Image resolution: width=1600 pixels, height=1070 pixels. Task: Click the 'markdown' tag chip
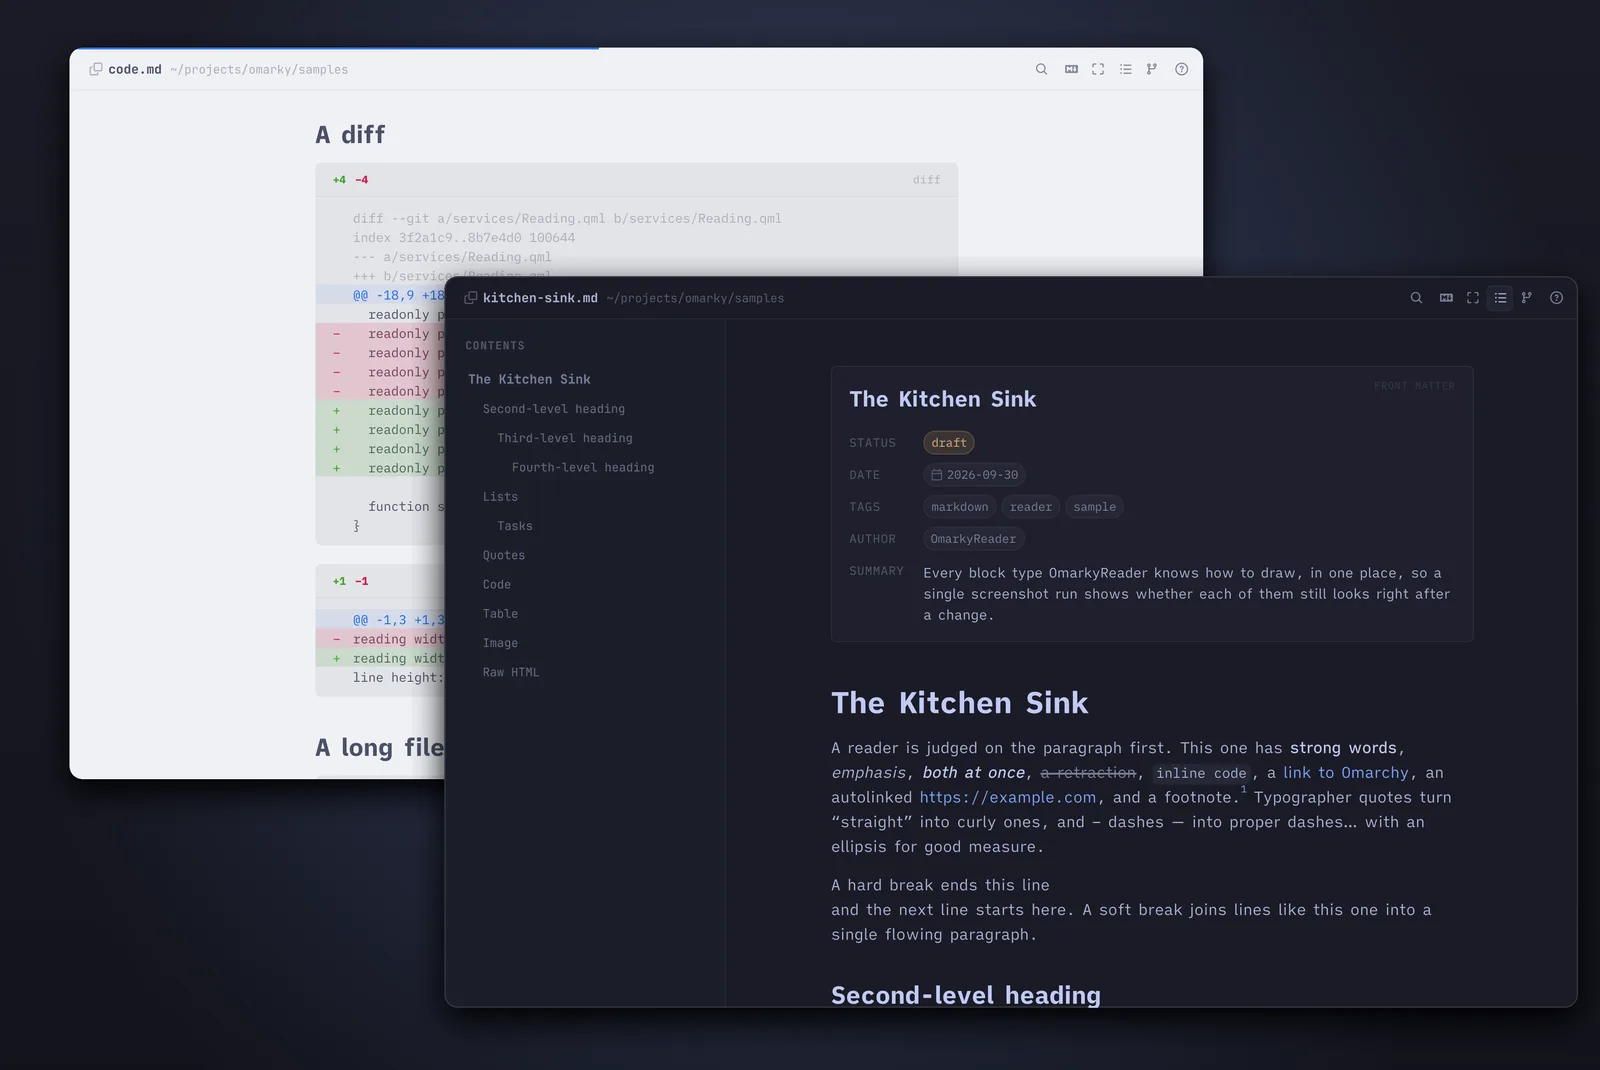pyautogui.click(x=960, y=507)
